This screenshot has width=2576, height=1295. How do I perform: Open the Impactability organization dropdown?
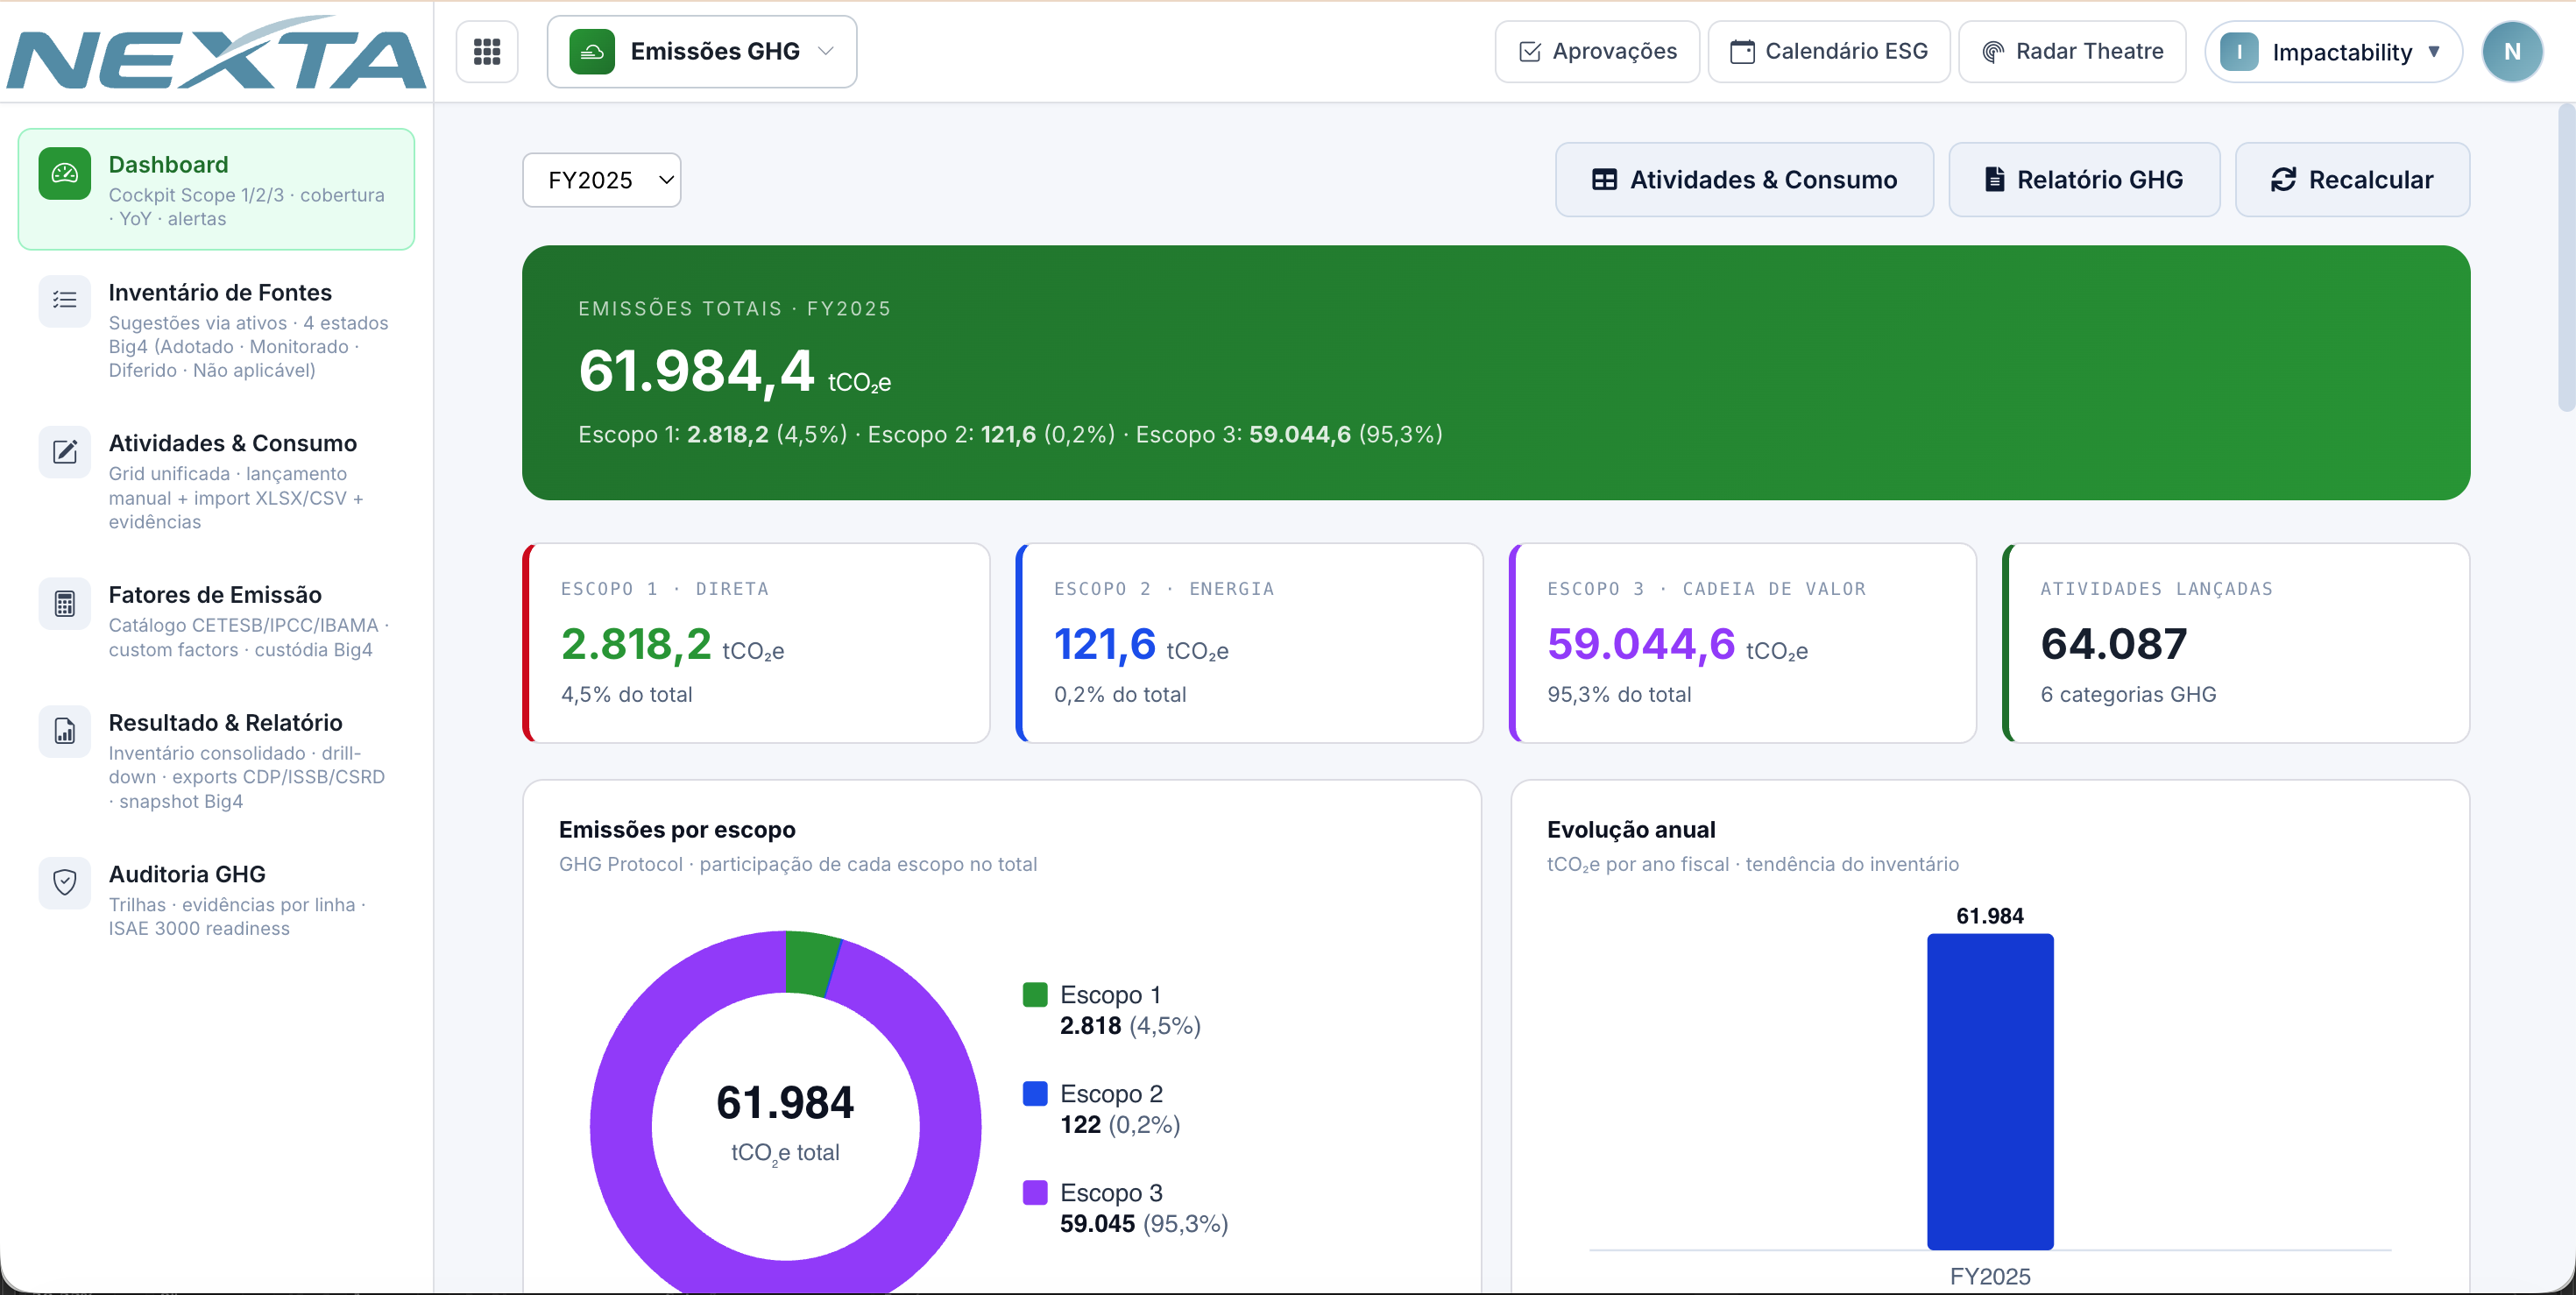[2333, 51]
